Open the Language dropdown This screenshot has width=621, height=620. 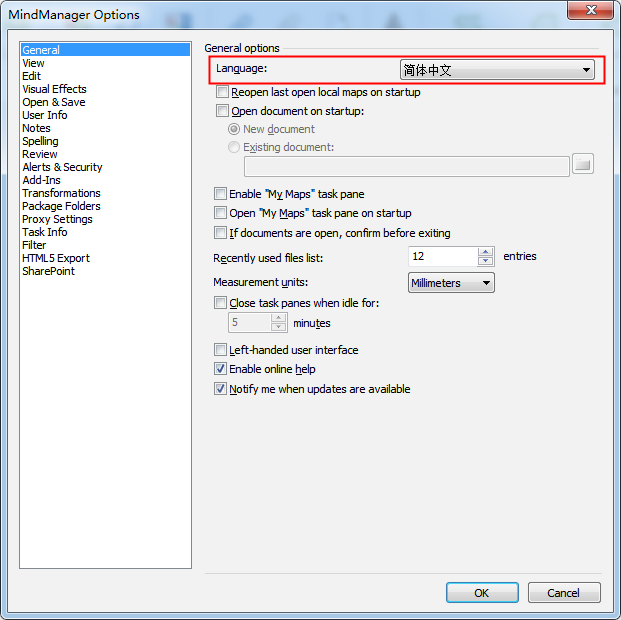pyautogui.click(x=496, y=70)
